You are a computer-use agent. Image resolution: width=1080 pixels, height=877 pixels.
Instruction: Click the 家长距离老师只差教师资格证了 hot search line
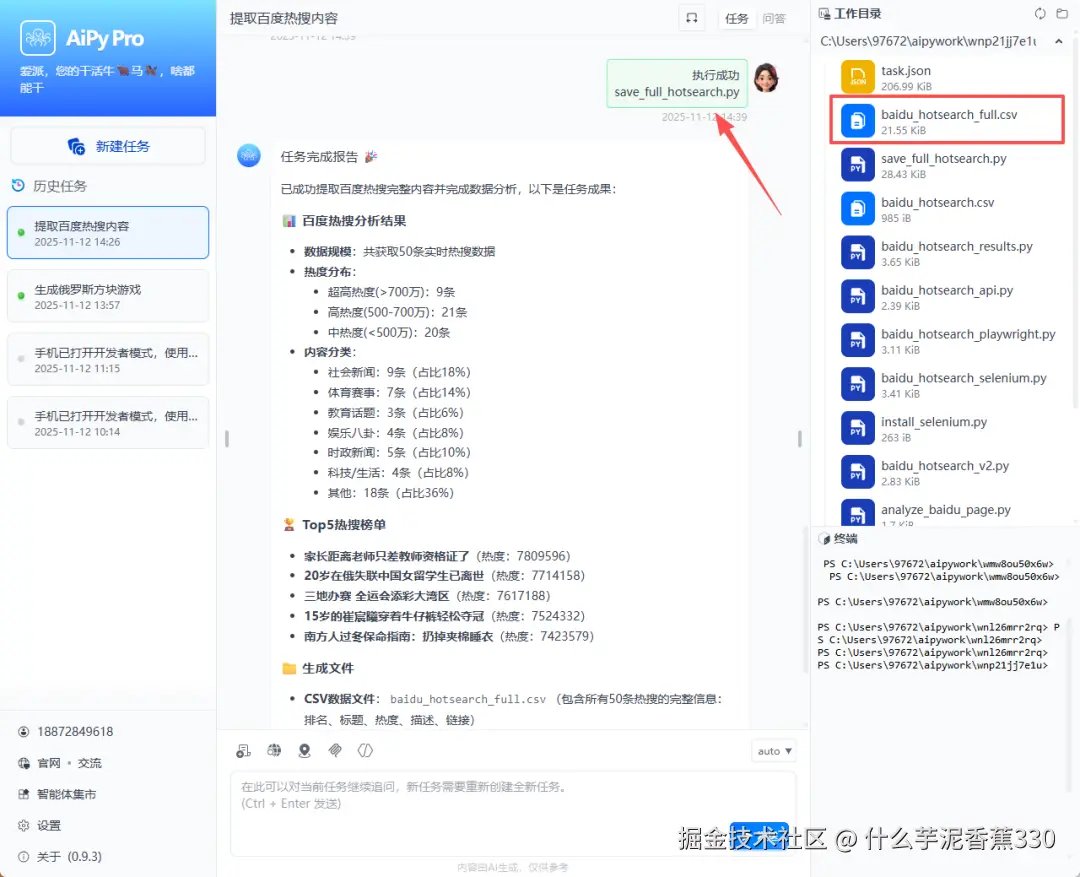point(437,556)
